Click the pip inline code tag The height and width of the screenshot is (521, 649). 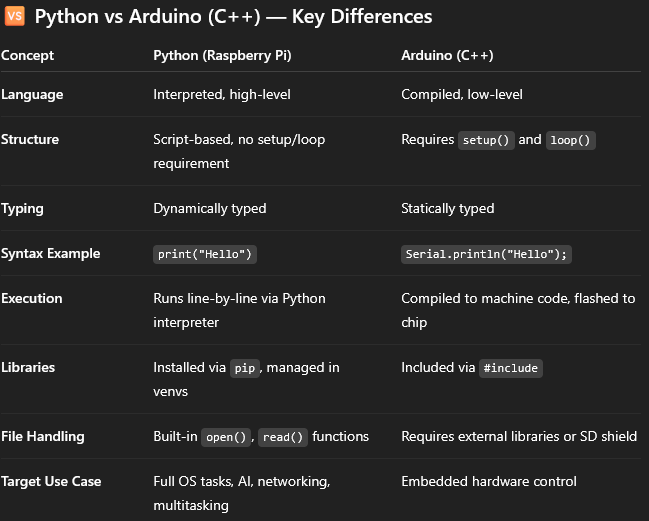pos(244,368)
